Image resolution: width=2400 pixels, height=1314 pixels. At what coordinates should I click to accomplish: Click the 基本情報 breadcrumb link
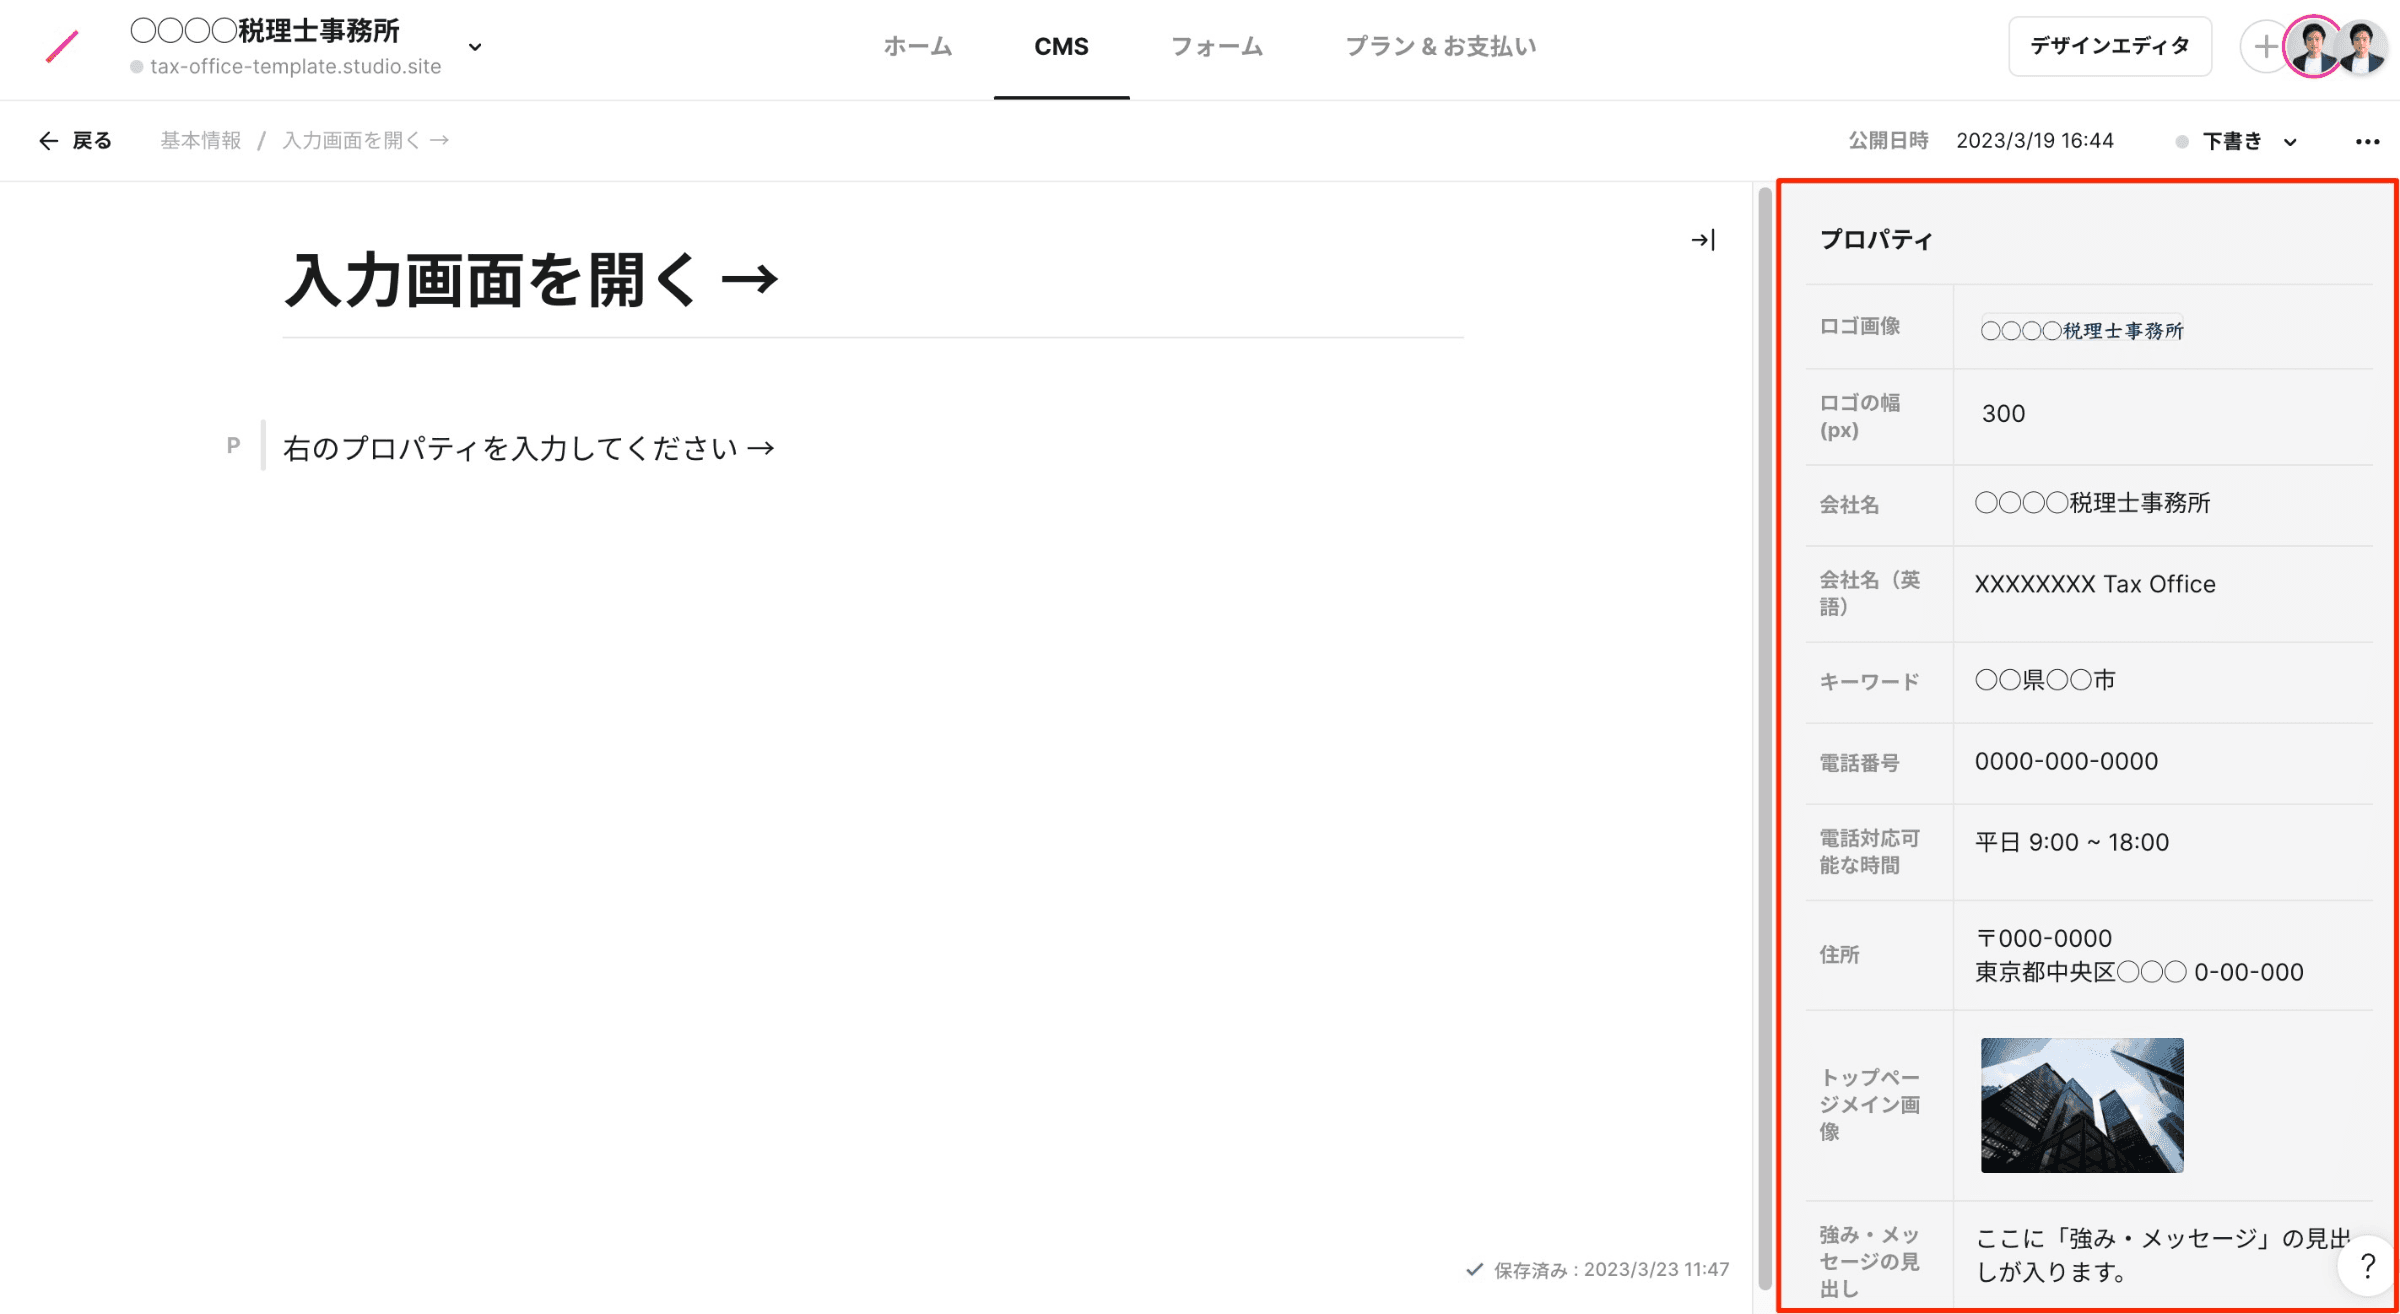tap(201, 141)
